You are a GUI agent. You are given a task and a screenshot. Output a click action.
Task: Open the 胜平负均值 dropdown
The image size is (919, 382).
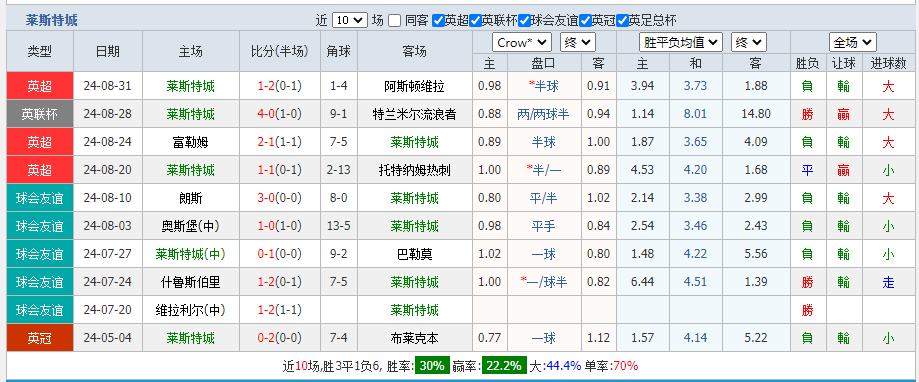tap(680, 43)
